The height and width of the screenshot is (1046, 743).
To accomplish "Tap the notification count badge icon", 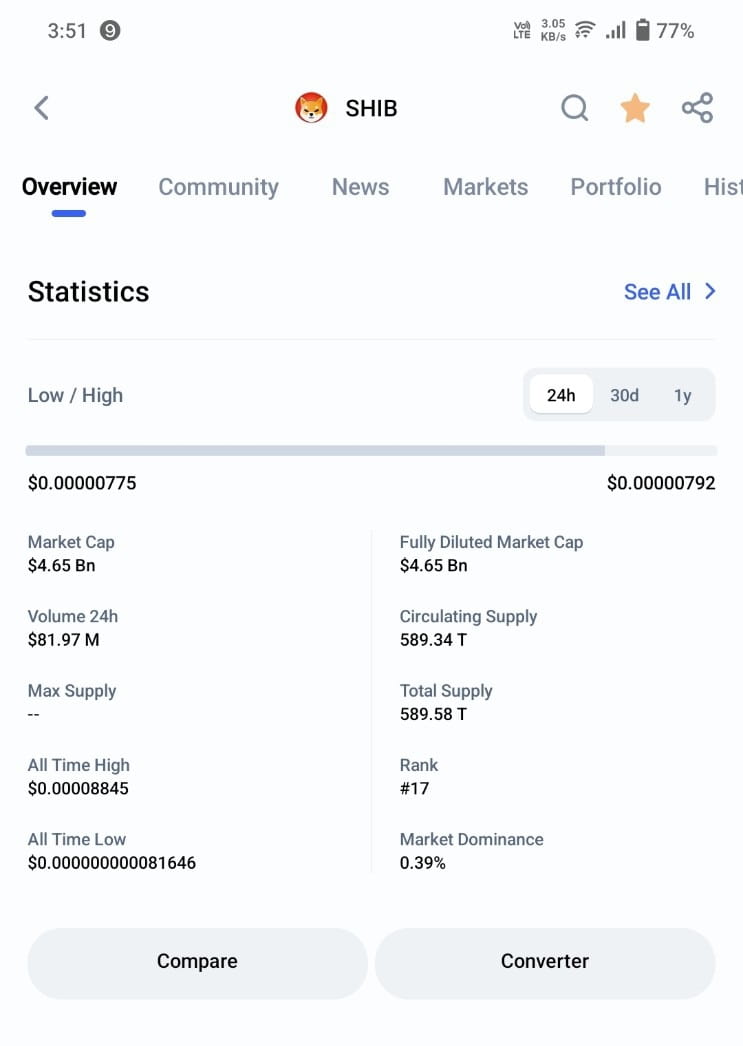I will coord(110,31).
